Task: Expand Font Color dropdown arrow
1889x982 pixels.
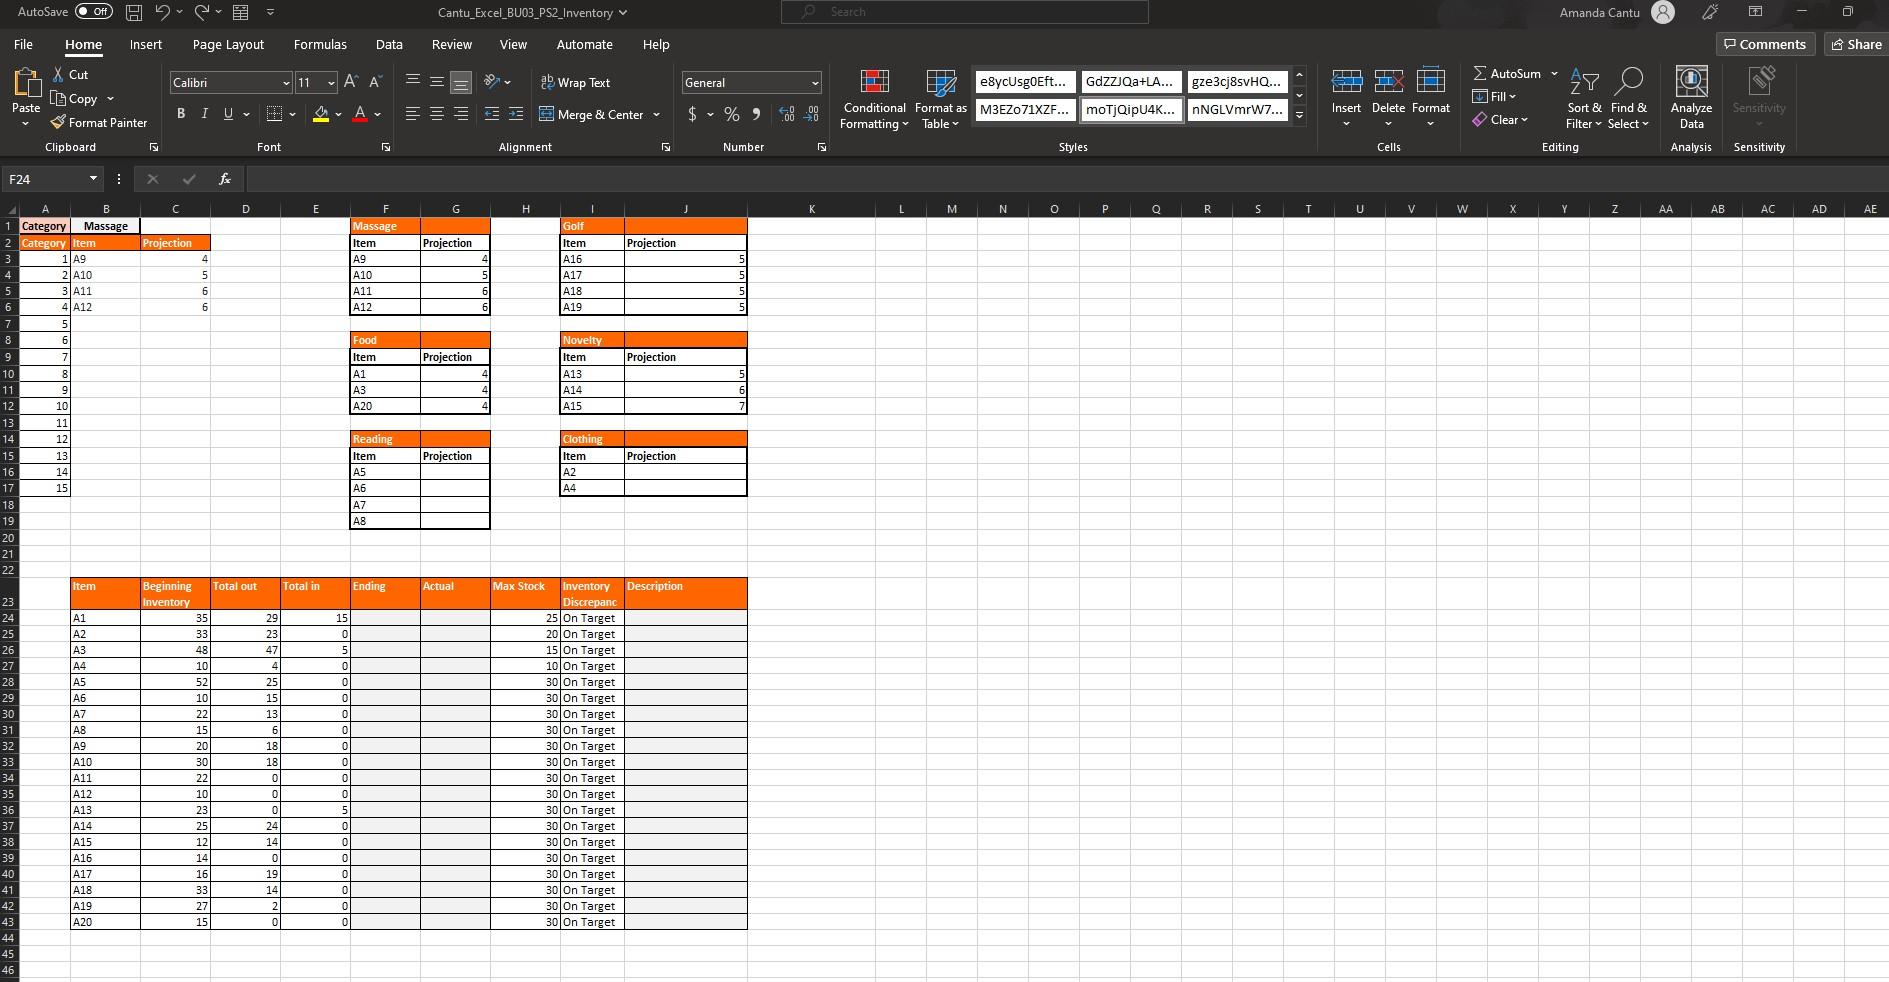Action: point(377,114)
